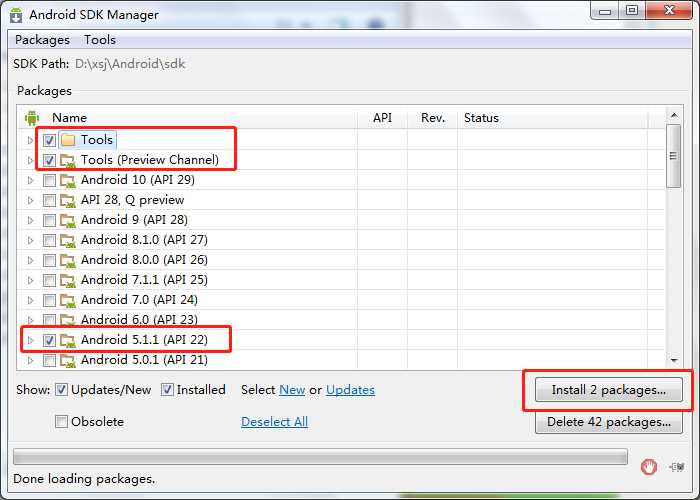
Task: Expand the Android 5.0.1 (API 21) node
Action: pyautogui.click(x=30, y=360)
